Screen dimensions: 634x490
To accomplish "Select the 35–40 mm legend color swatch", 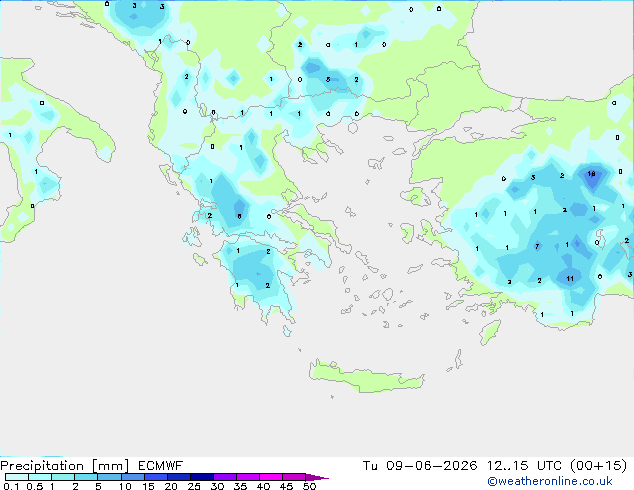I will [248, 477].
